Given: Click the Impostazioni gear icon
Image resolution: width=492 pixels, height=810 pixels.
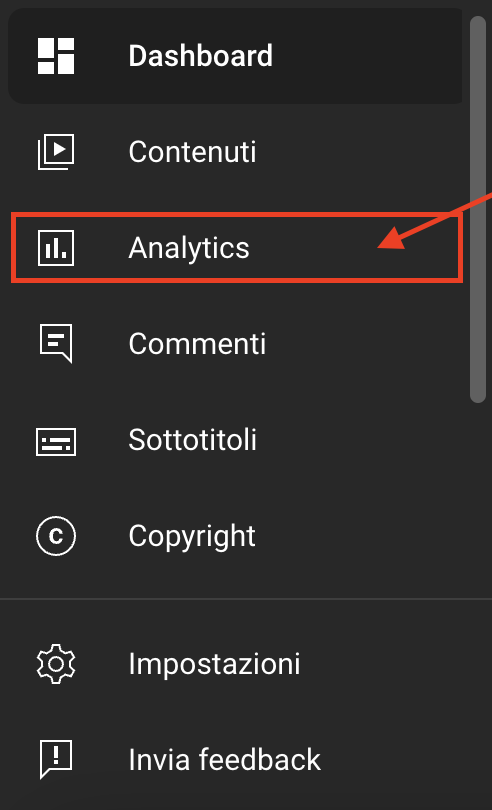Looking at the screenshot, I should 56,664.
